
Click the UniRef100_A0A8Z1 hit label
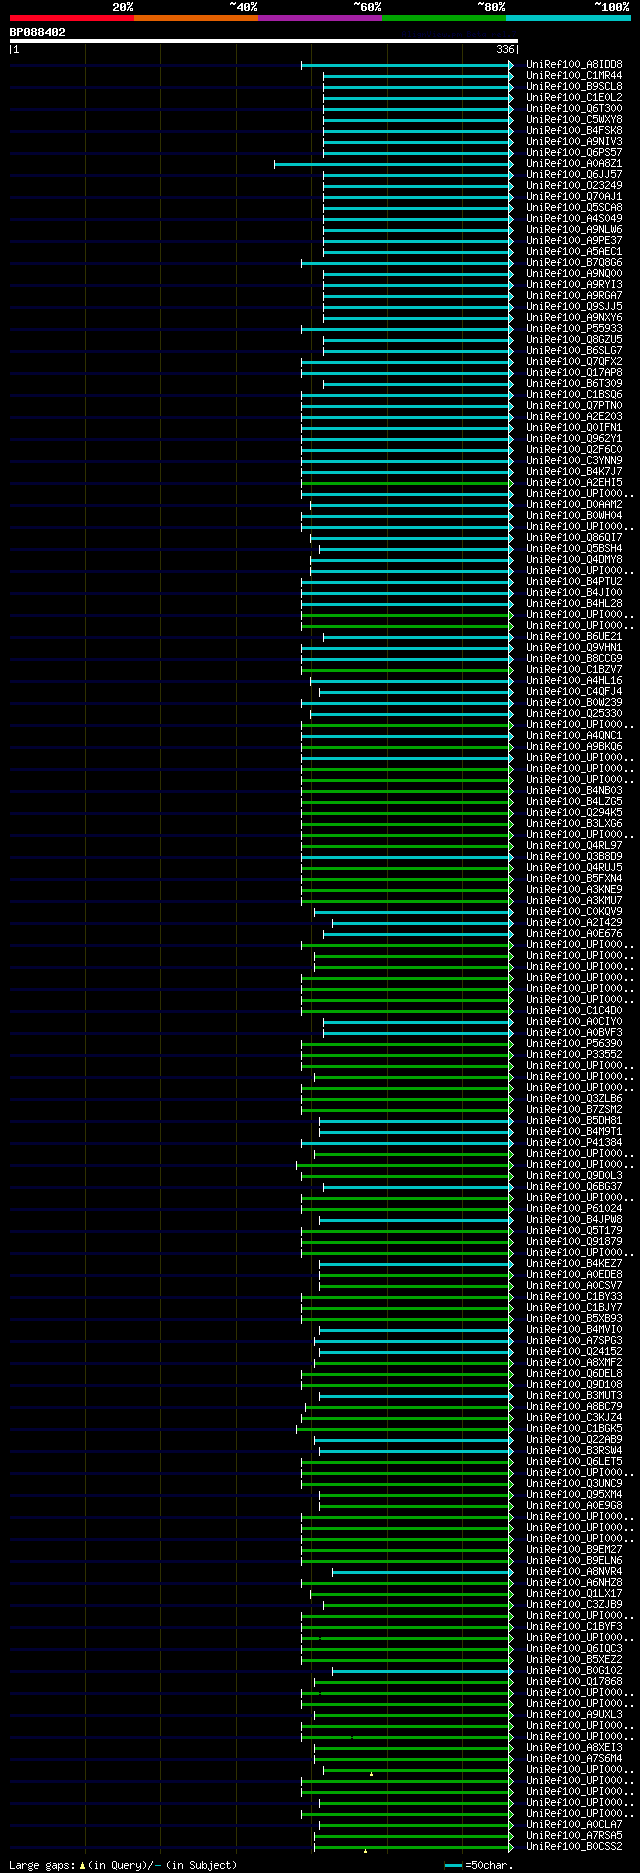tap(574, 164)
